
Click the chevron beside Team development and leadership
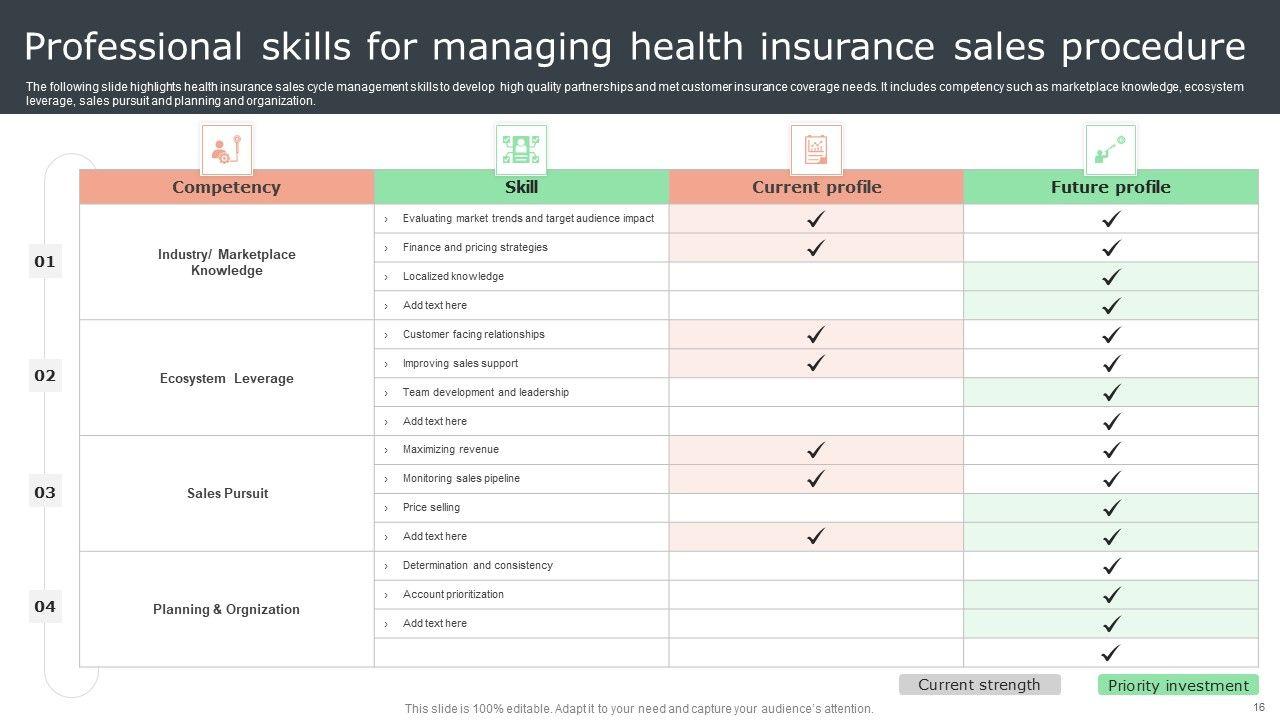386,393
